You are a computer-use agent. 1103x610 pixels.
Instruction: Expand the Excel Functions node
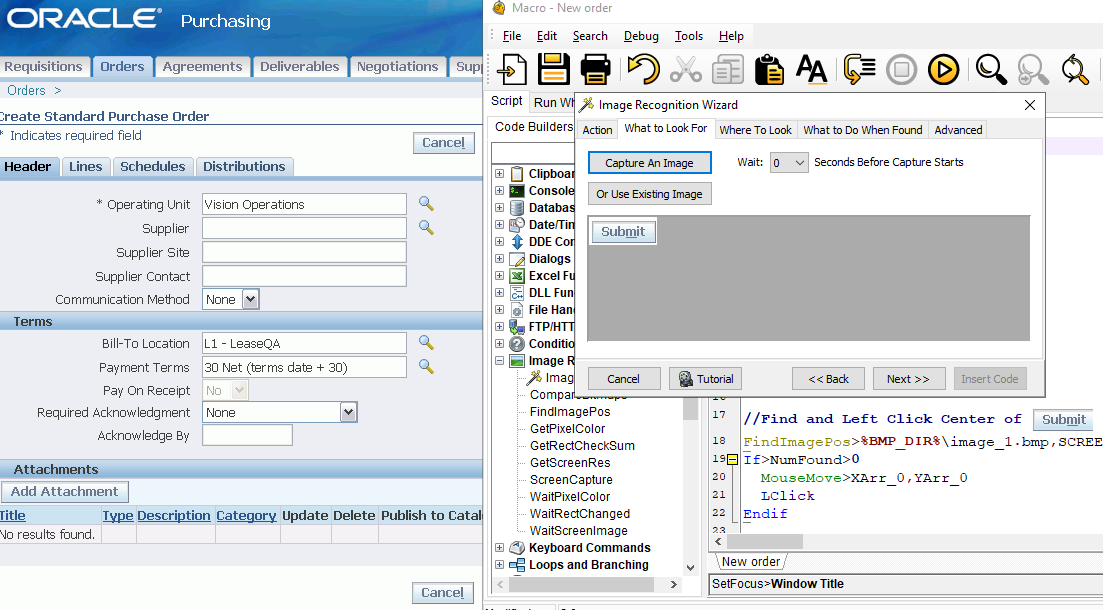499,276
